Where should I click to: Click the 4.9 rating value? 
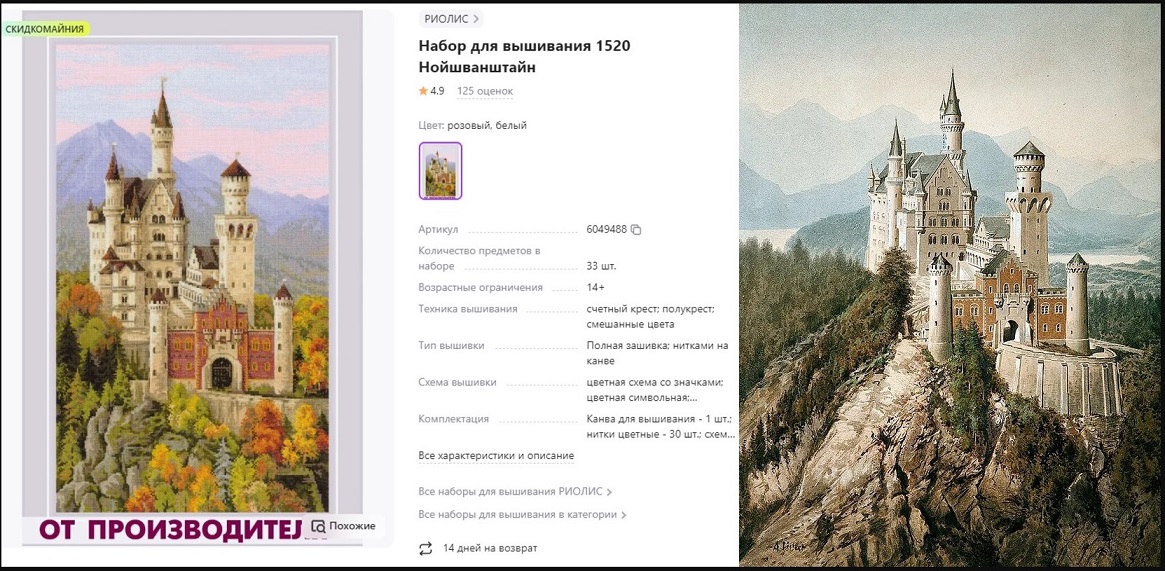pos(437,91)
